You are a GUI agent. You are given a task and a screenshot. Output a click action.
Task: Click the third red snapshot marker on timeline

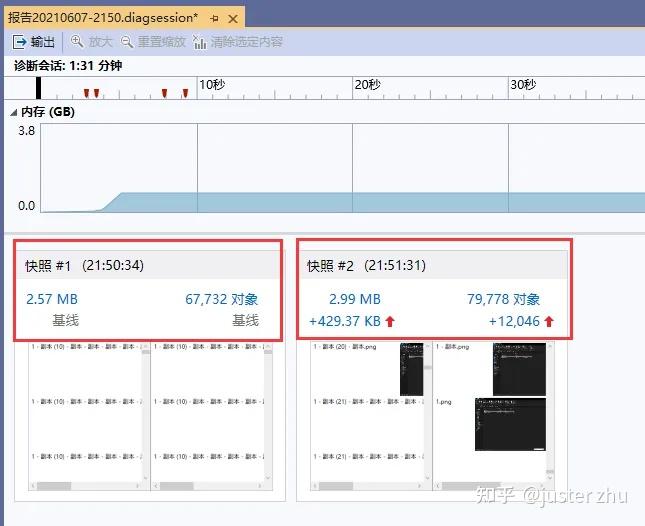(165, 93)
